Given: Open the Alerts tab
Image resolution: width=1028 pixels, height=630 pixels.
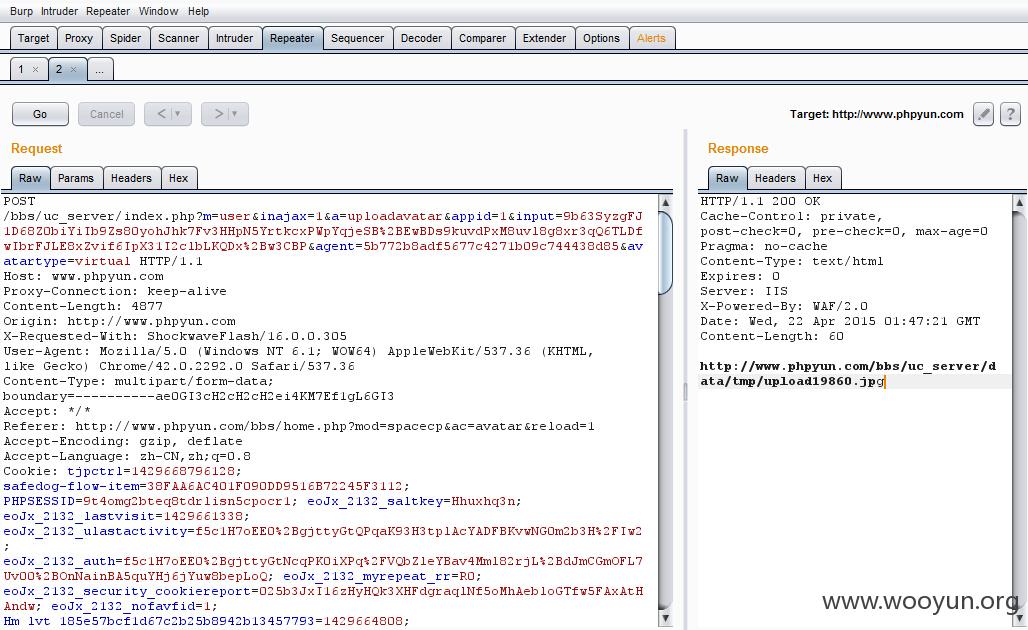Looking at the screenshot, I should (651, 38).
